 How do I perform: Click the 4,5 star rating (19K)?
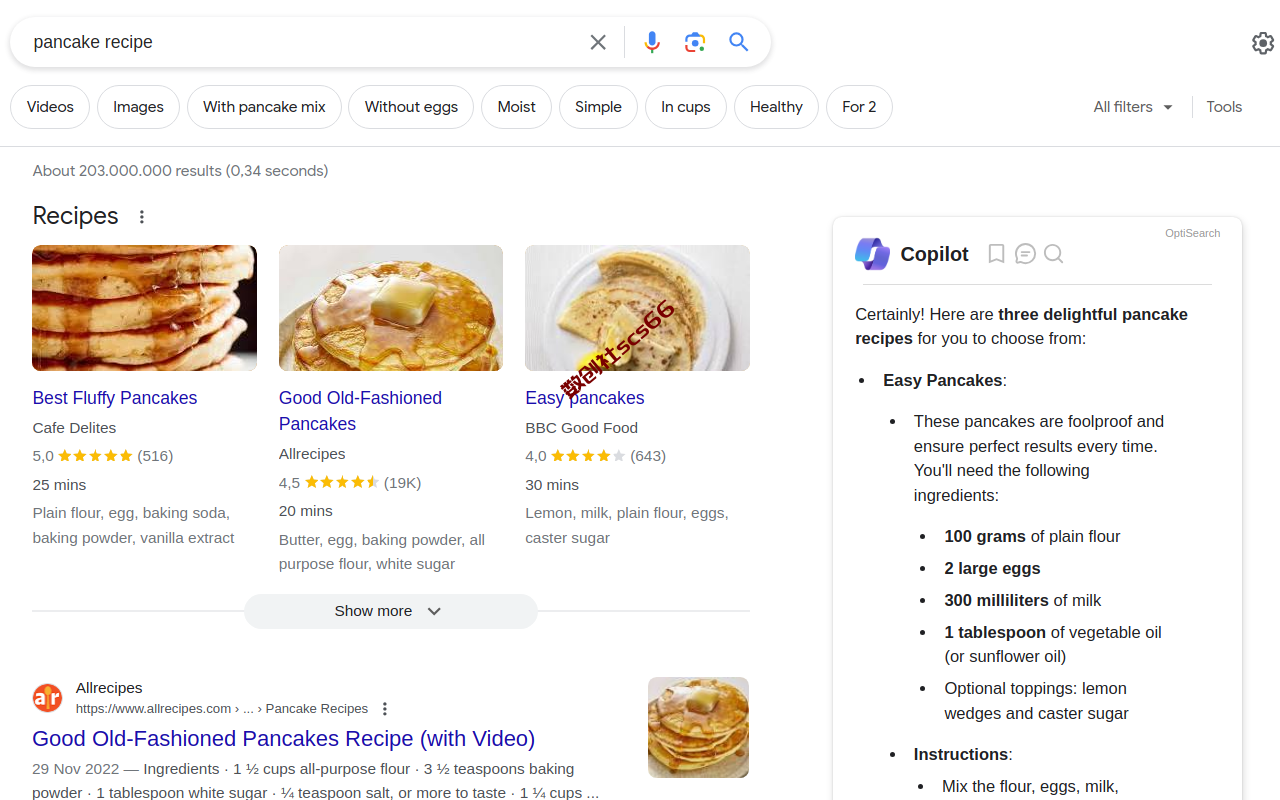point(350,483)
